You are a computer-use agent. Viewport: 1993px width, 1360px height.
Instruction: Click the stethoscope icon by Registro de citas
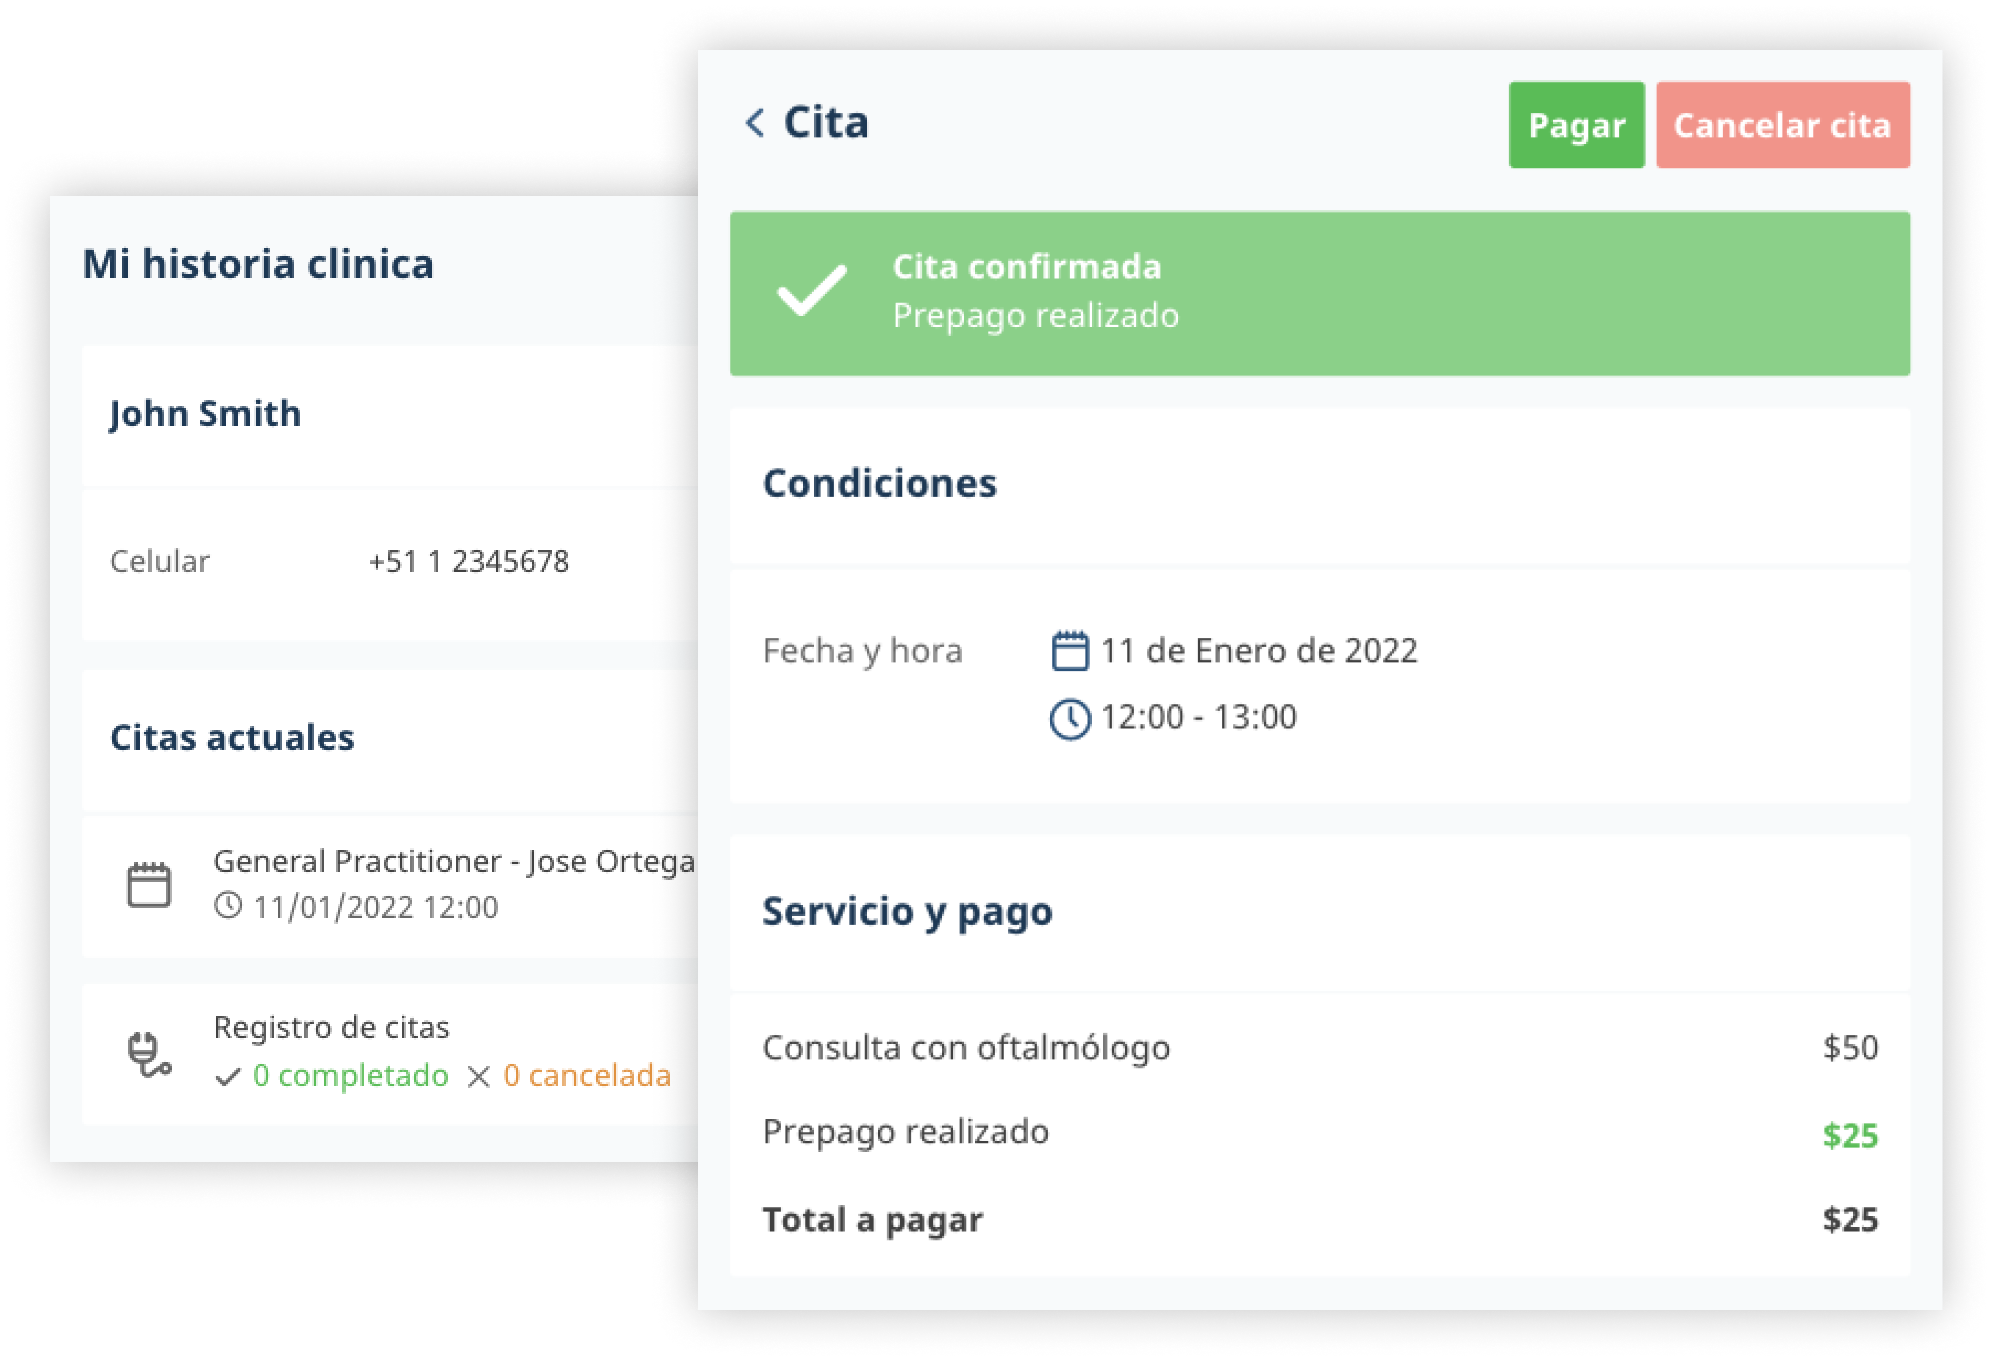point(149,1054)
